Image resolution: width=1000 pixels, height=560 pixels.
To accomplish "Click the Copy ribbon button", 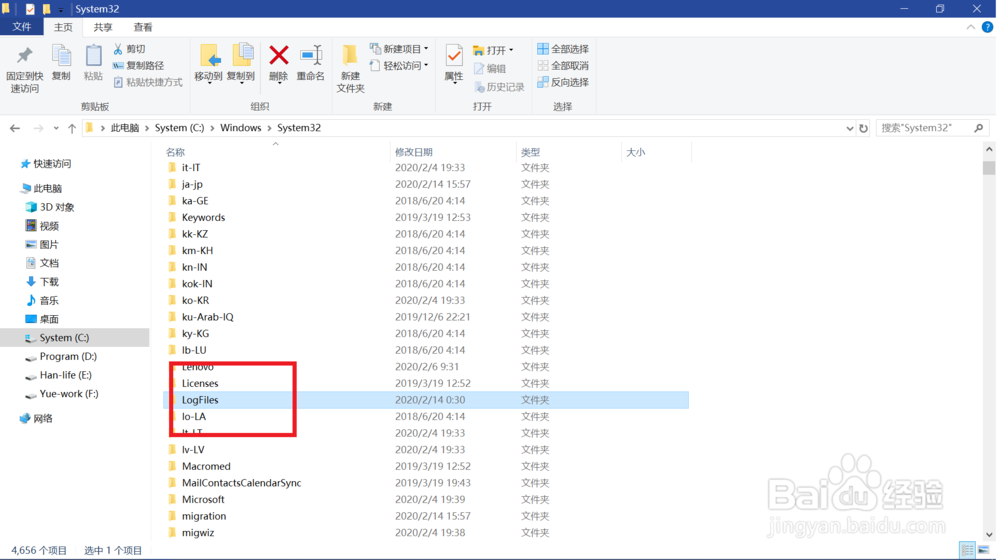I will (x=61, y=63).
